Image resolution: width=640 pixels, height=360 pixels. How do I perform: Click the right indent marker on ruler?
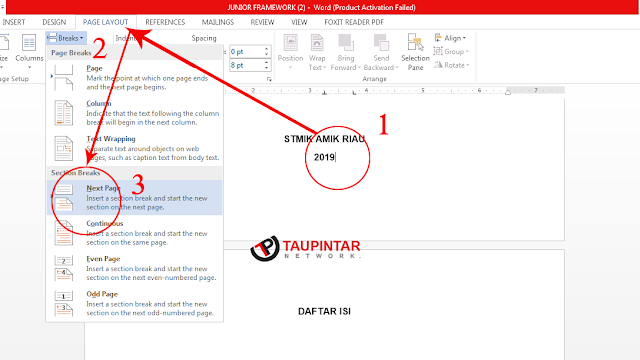pyautogui.click(x=507, y=92)
